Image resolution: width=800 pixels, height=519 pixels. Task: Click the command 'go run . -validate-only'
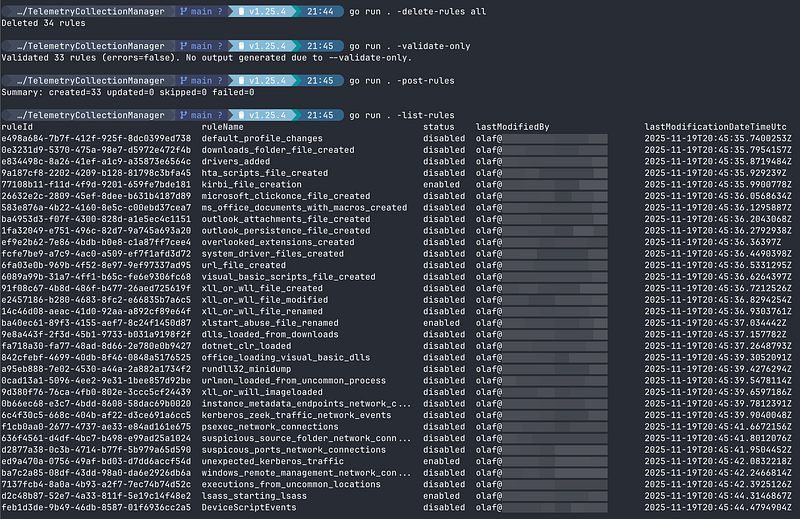coord(410,46)
